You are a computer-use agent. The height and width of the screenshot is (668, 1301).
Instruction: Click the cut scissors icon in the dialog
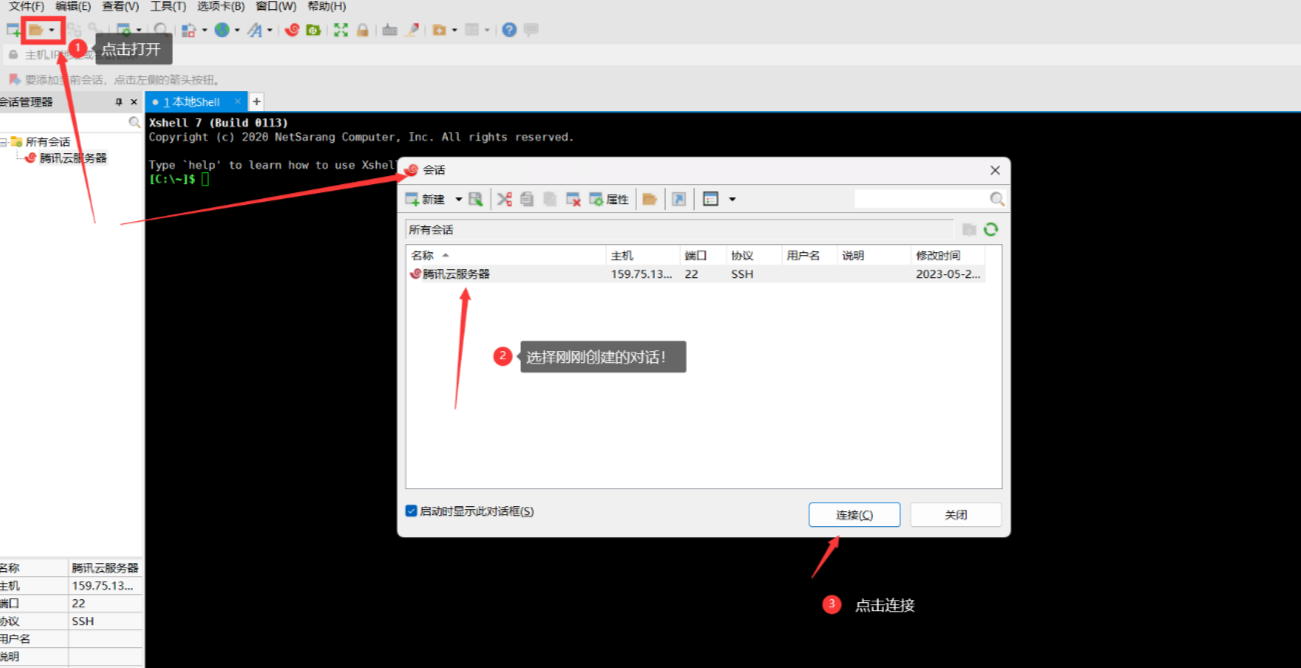pos(505,199)
